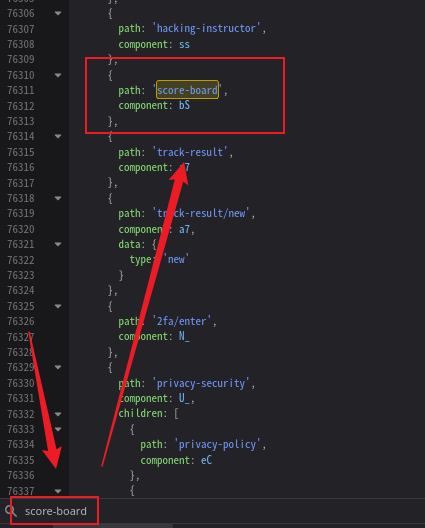Viewport: 425px width, 528px height.
Task: Collapse code block at line 76306
Action: click(58, 13)
